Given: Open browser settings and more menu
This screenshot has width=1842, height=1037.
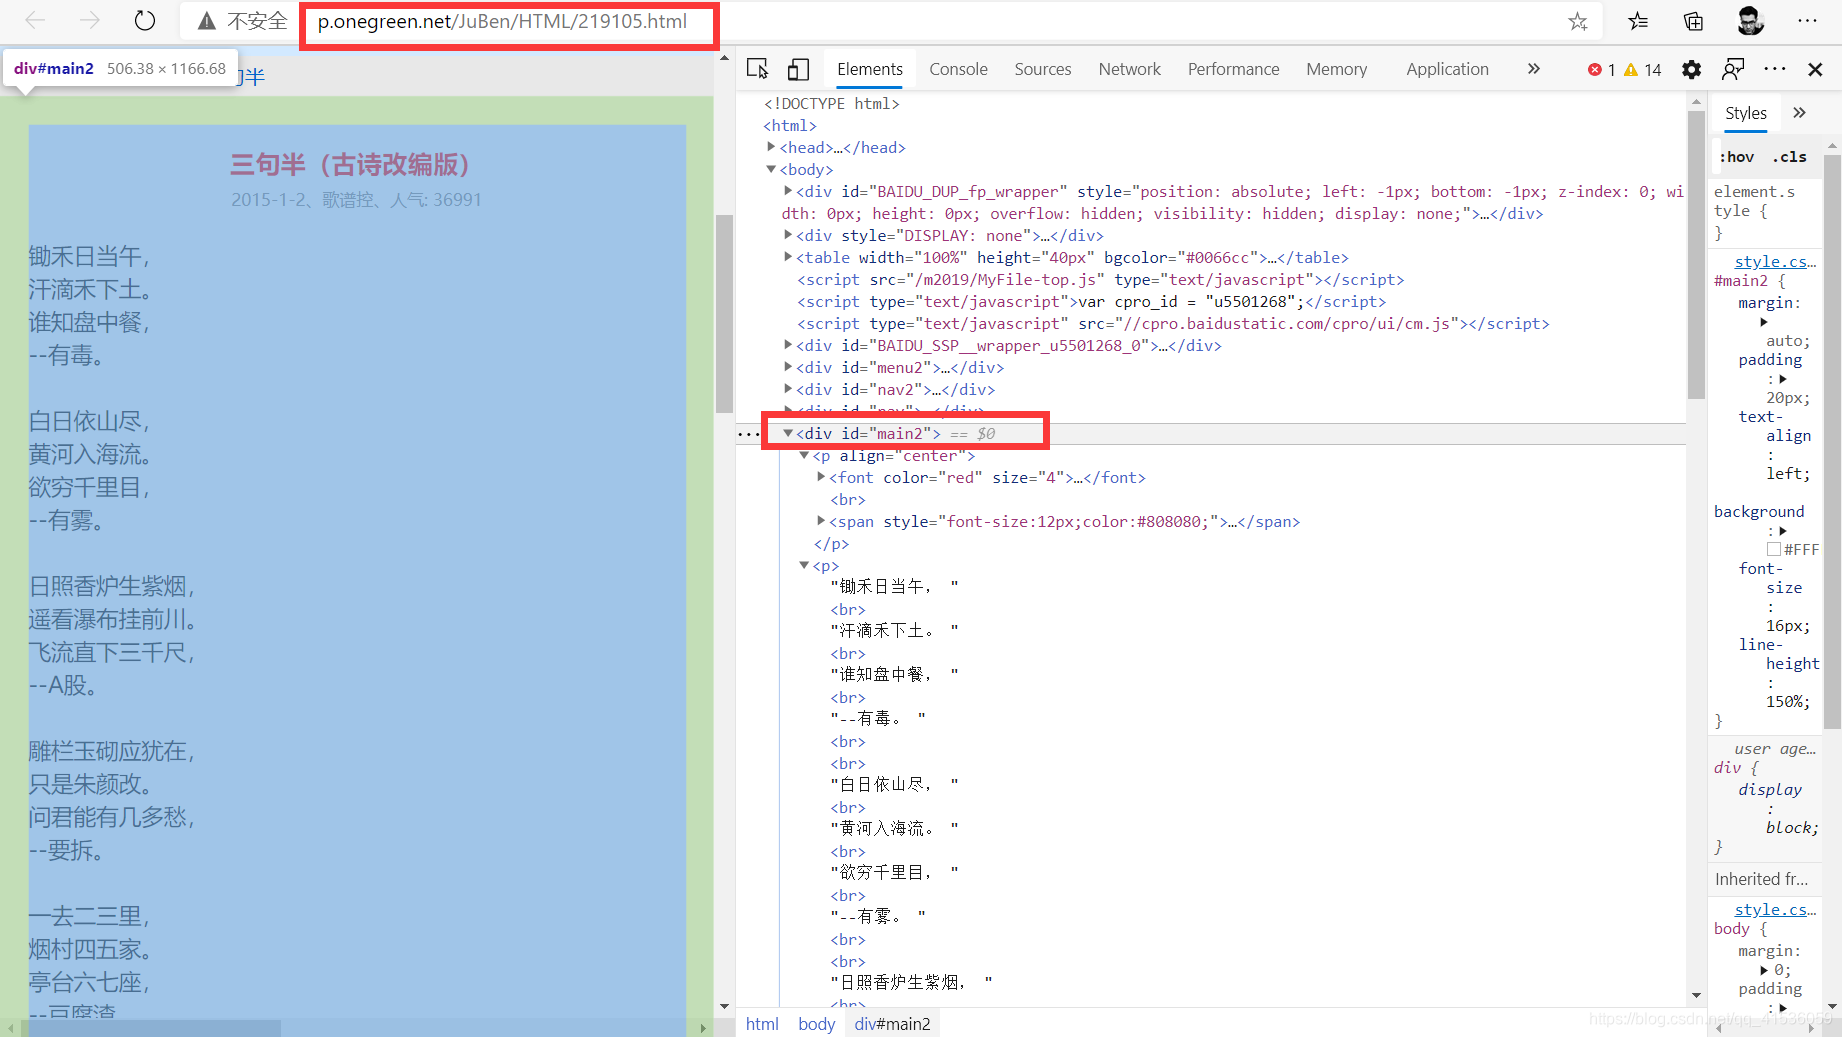Looking at the screenshot, I should [x=1807, y=20].
